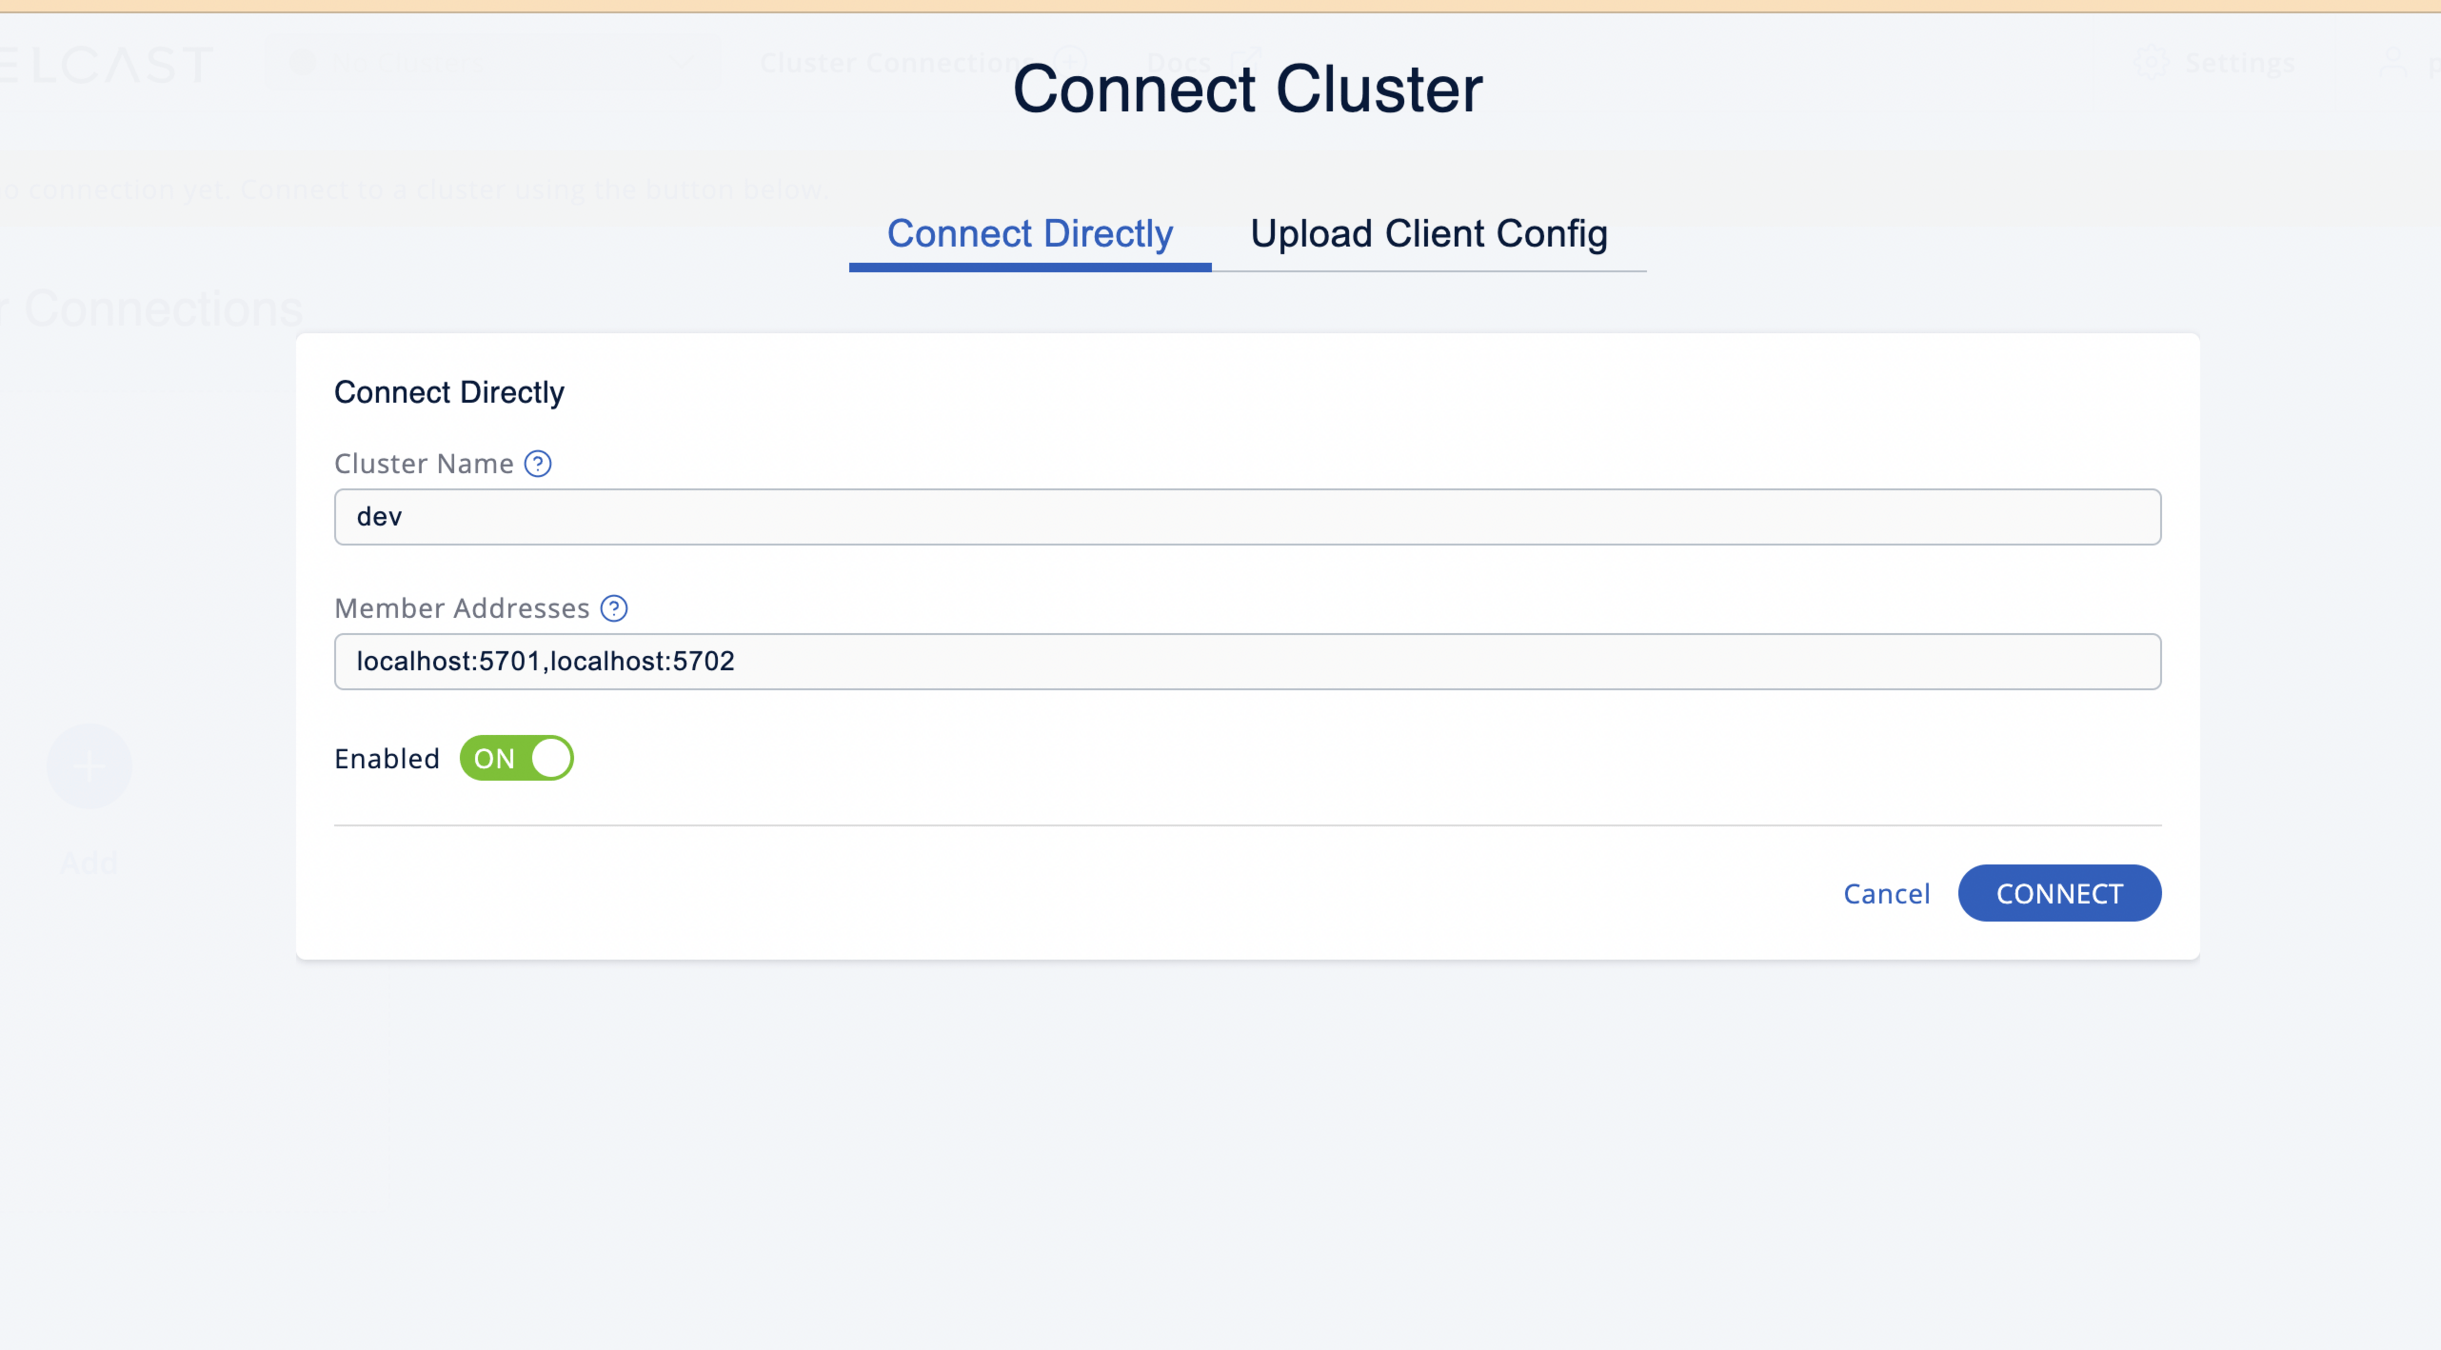This screenshot has height=1350, width=2441.
Task: Open the cluster selector dropdown in header
Action: (x=490, y=63)
